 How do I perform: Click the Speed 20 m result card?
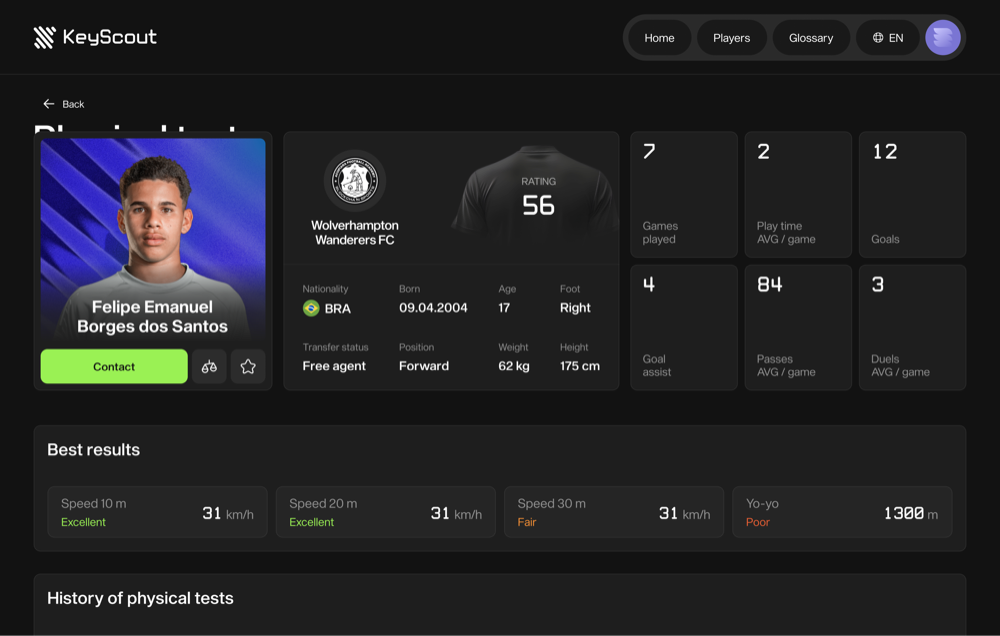(x=386, y=512)
